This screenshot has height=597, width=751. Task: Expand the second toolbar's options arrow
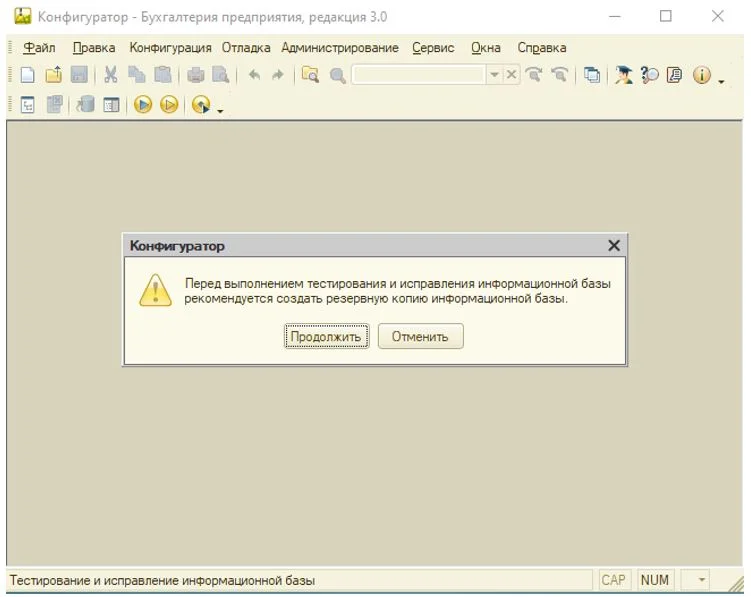point(220,111)
